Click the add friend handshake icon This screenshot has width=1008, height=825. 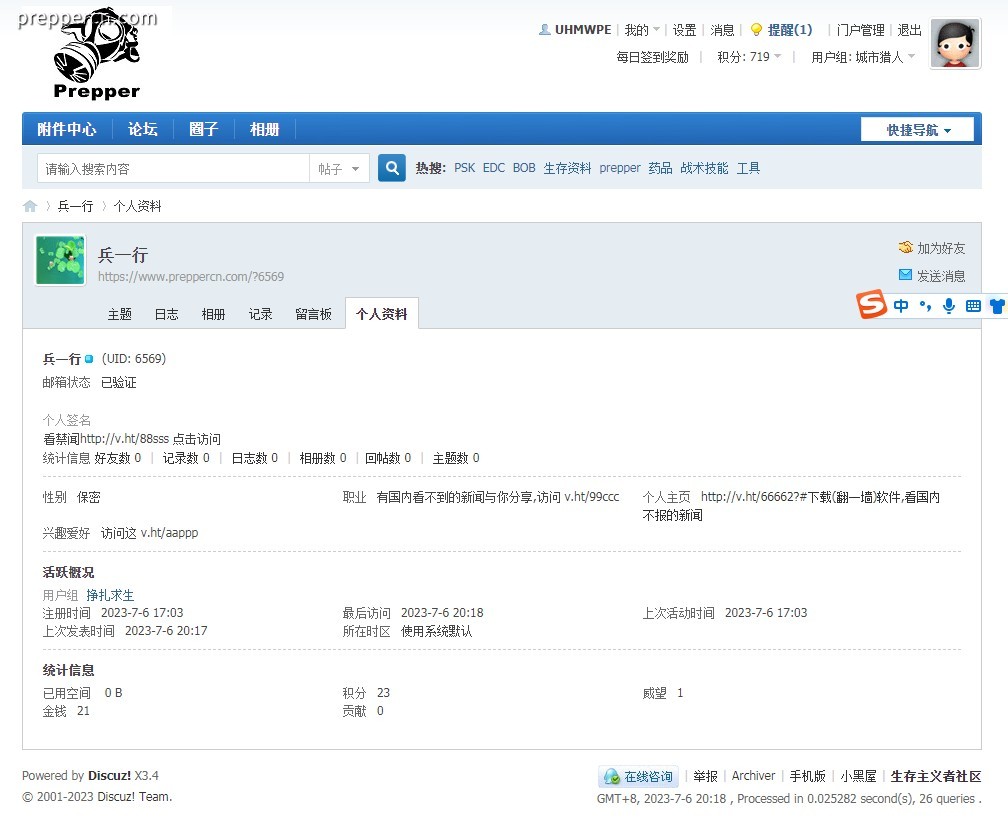pyautogui.click(x=906, y=248)
